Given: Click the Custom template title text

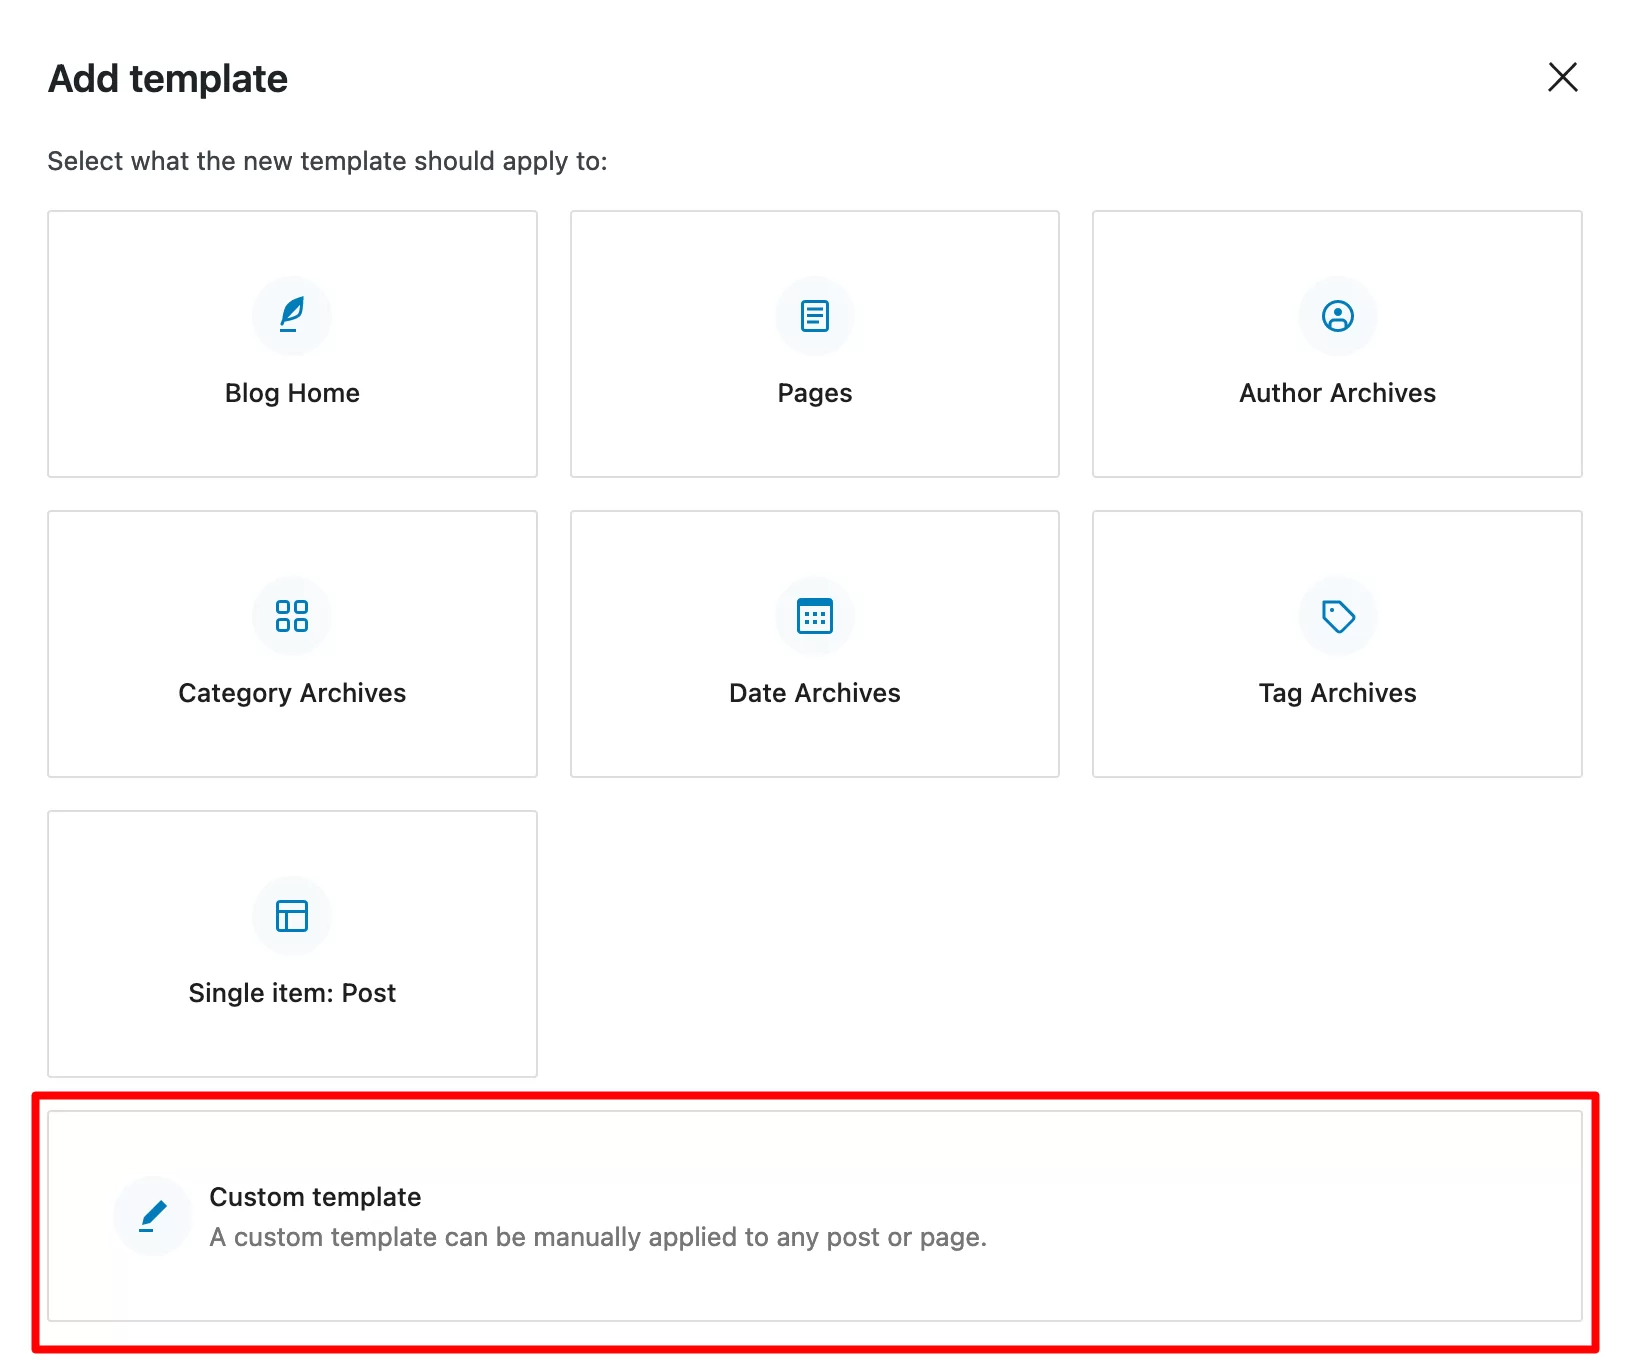Looking at the screenshot, I should tap(315, 1197).
